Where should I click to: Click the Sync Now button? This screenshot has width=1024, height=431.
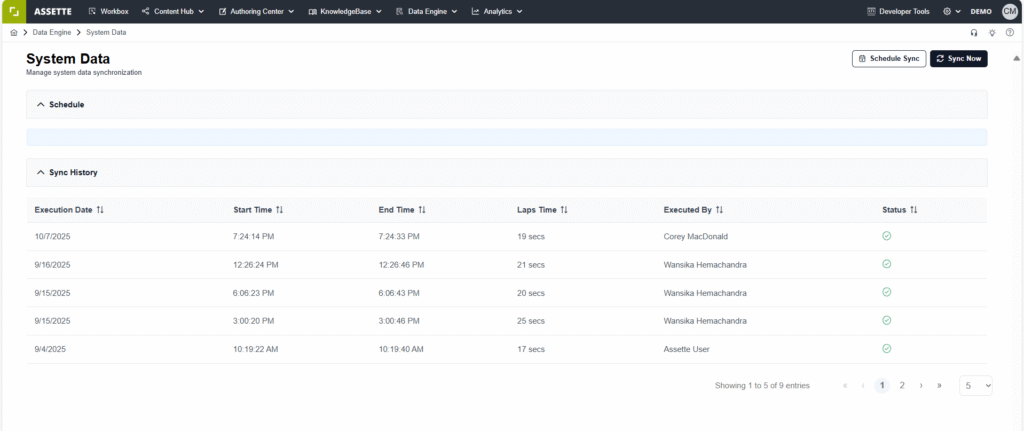(958, 59)
